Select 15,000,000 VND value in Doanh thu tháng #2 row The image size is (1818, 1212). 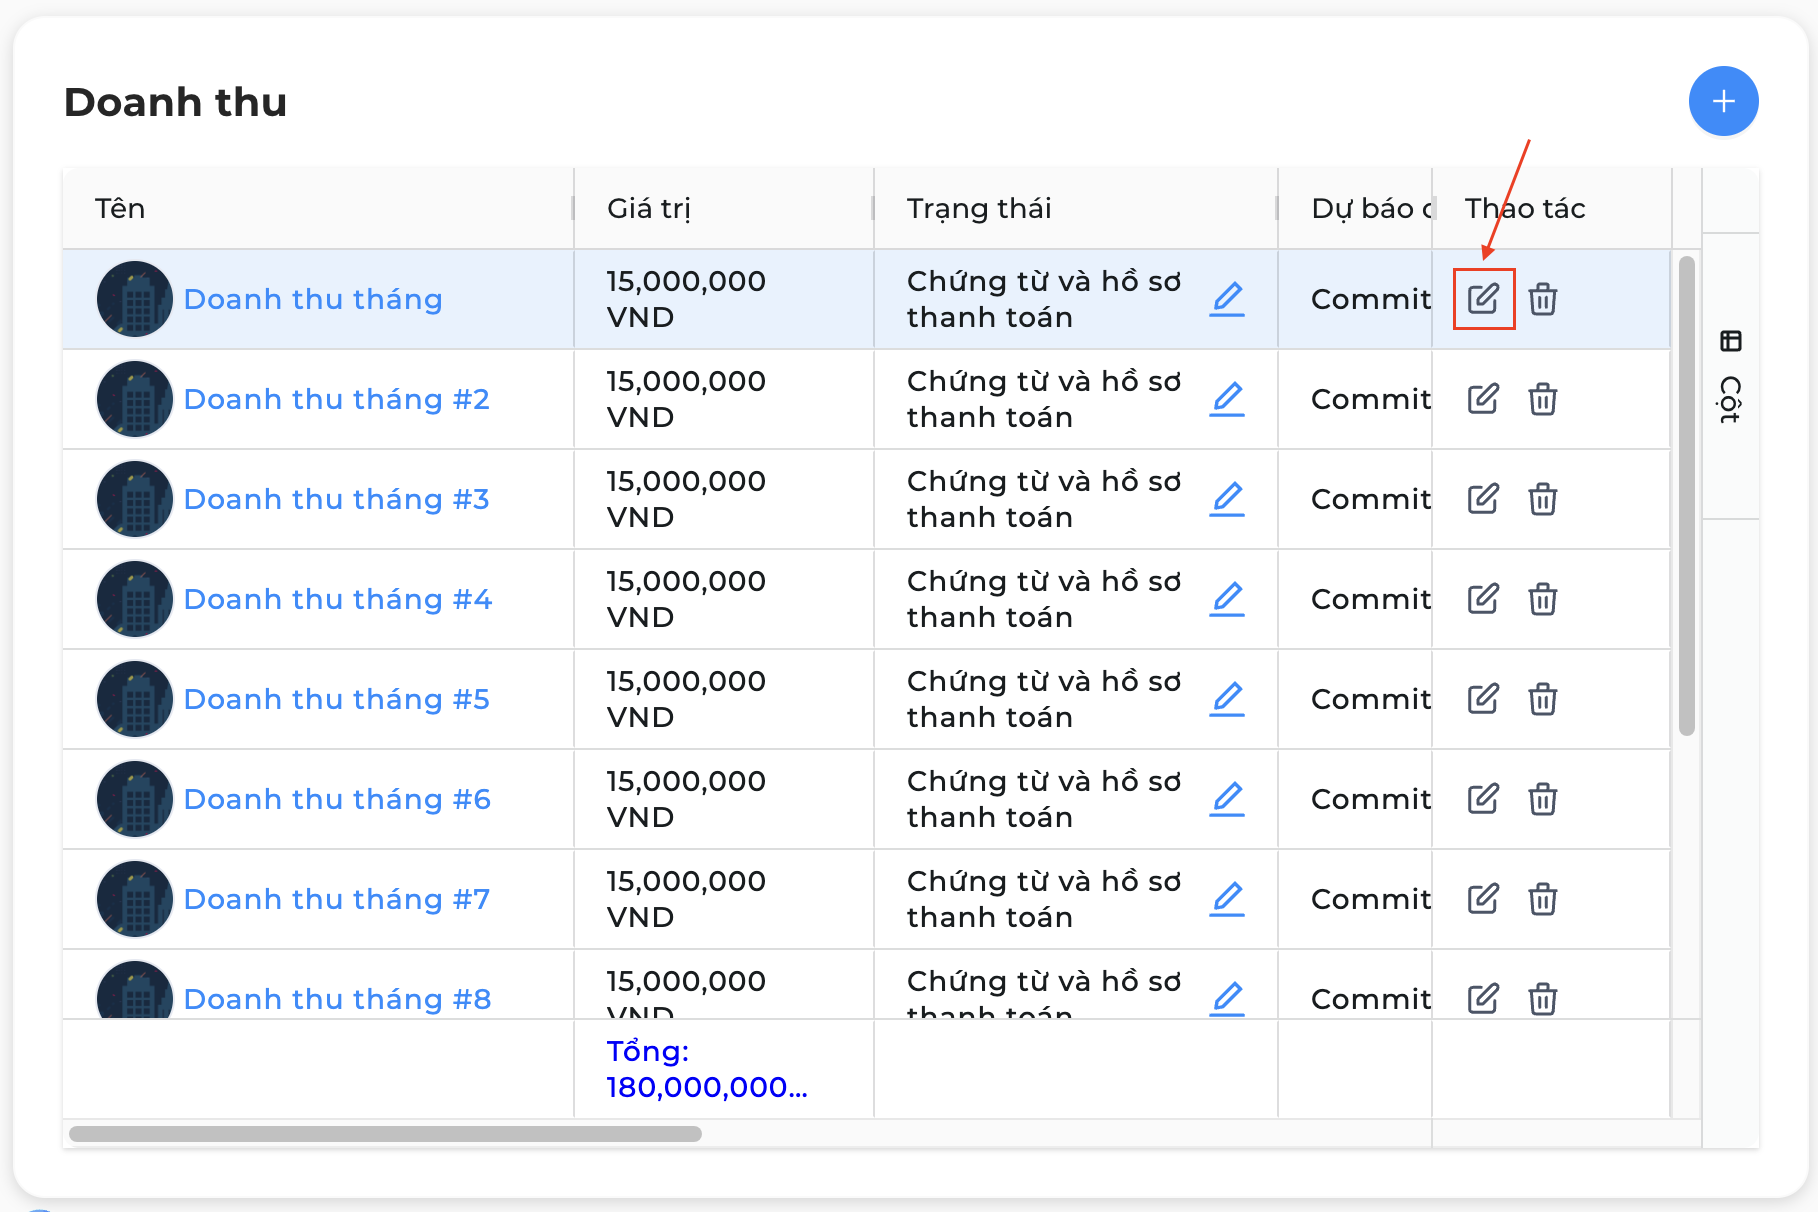(x=686, y=399)
